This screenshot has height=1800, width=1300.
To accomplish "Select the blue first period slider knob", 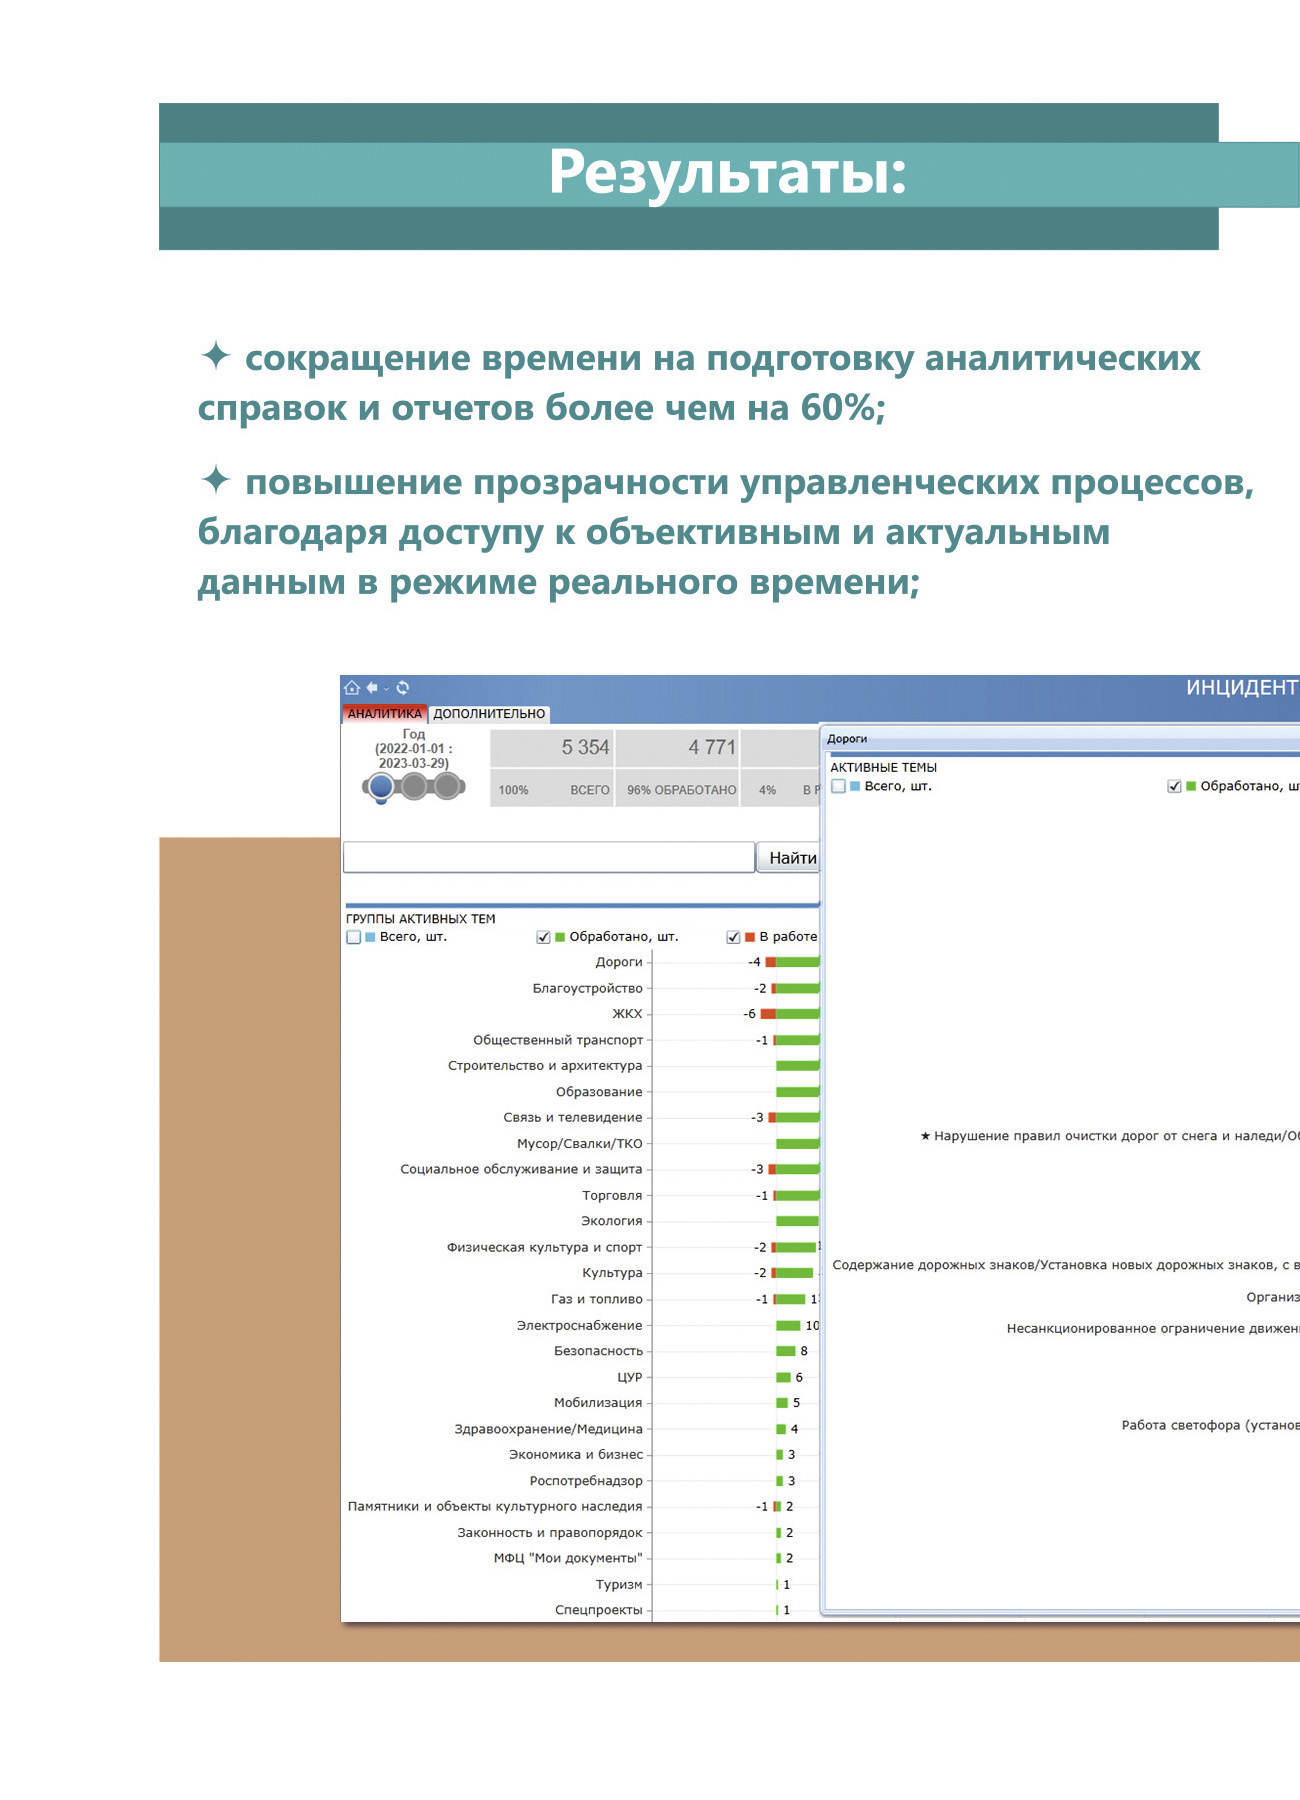I will coord(381,787).
